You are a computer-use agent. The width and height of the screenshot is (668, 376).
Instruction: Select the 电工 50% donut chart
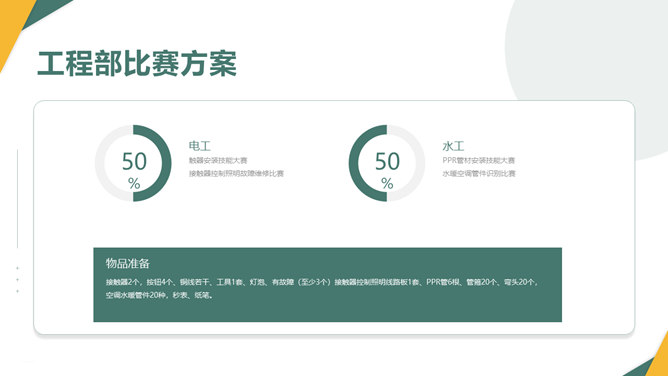133,163
